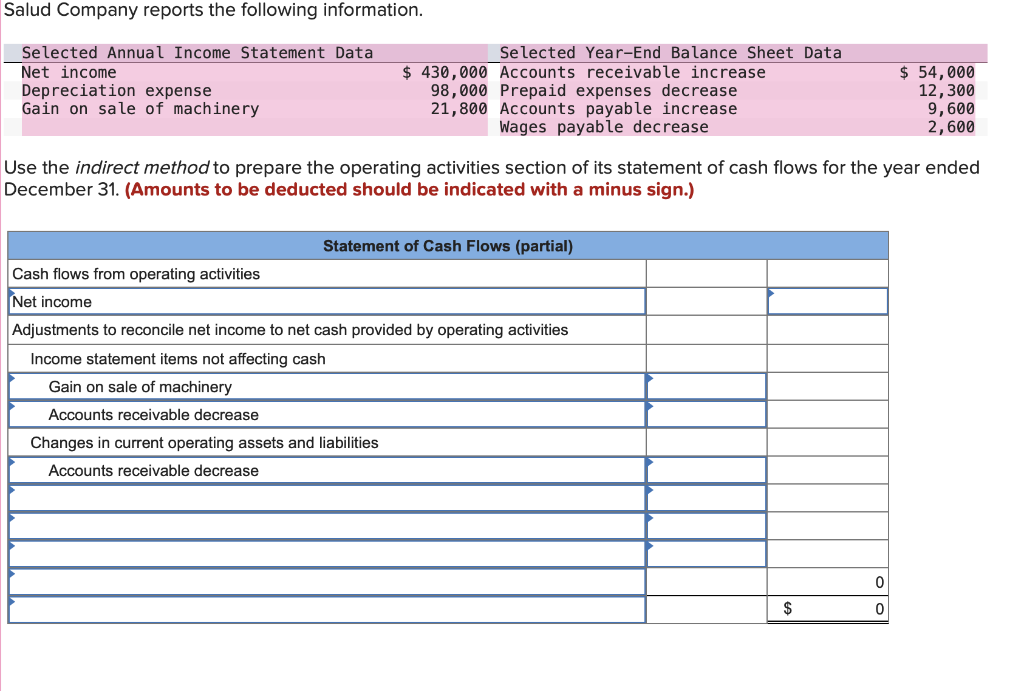The image size is (1024, 691).
Task: Click 'Depreciation expense' in the data table
Action: click(x=116, y=90)
